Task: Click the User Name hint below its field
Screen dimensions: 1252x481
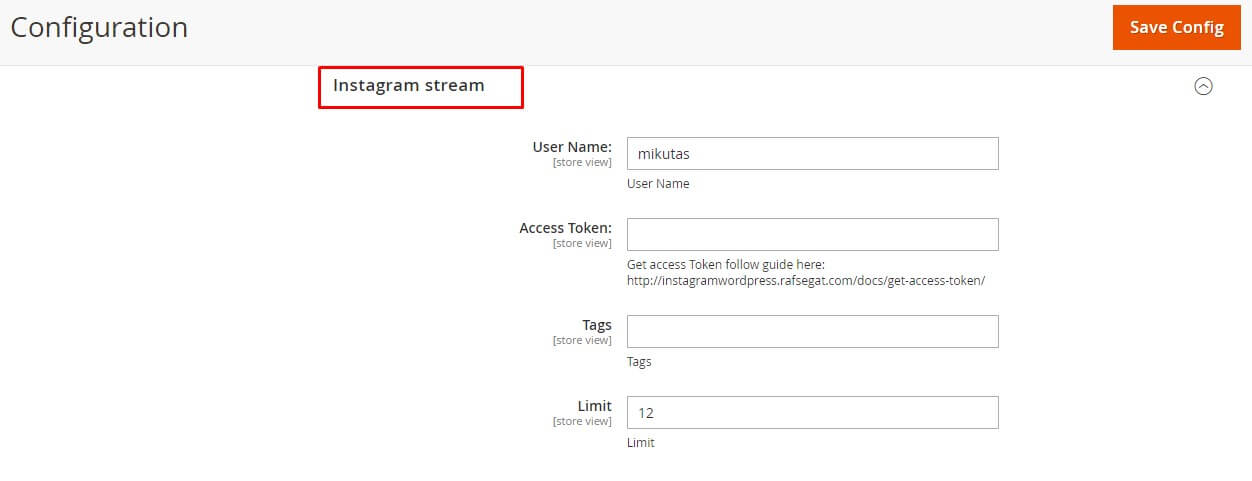Action: [x=658, y=184]
